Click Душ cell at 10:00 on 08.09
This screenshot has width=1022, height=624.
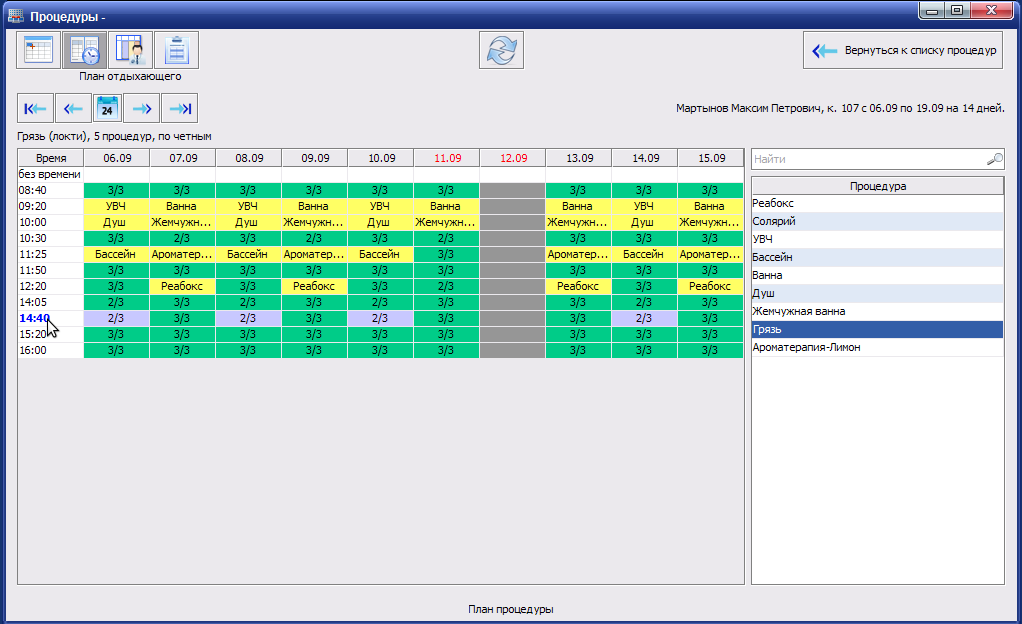click(248, 222)
